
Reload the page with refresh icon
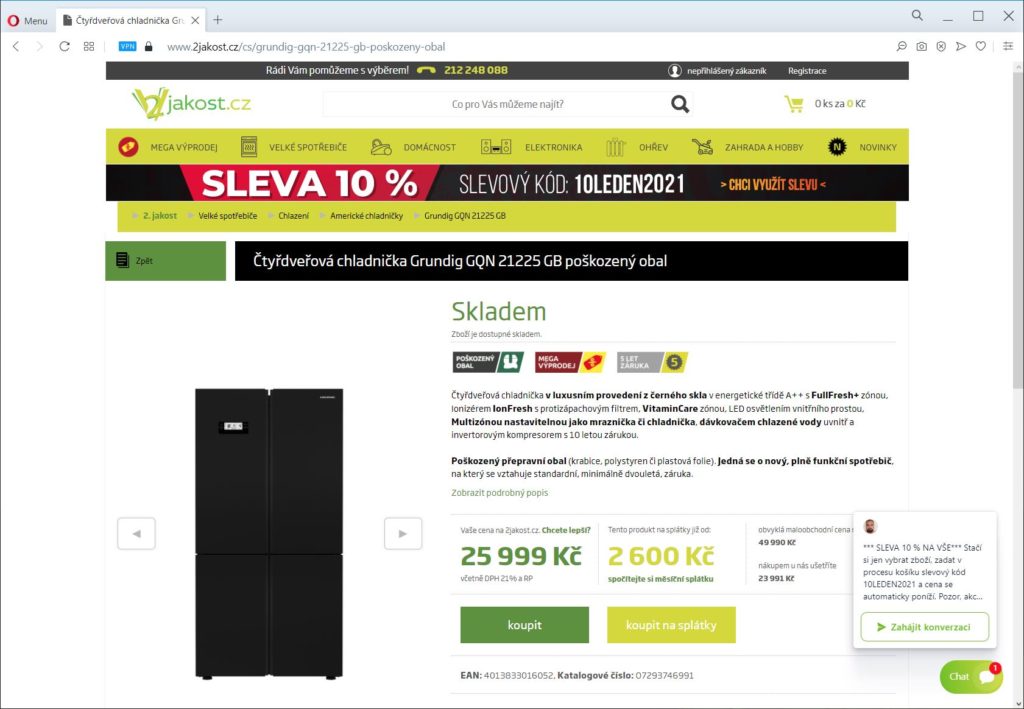[x=64, y=46]
